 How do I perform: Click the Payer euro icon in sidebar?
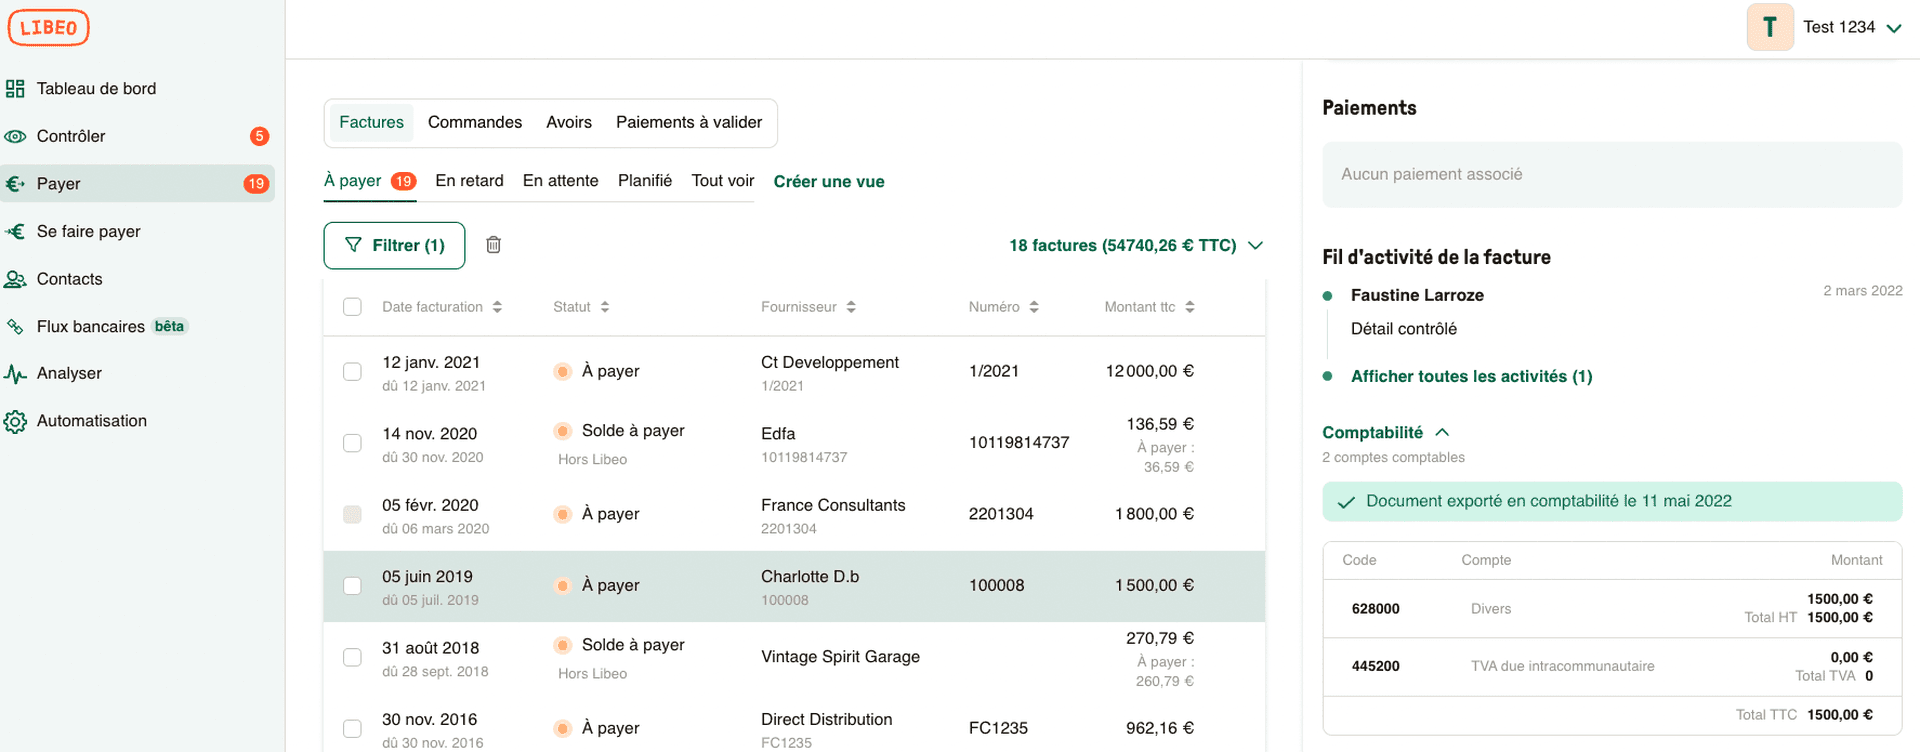click(15, 184)
